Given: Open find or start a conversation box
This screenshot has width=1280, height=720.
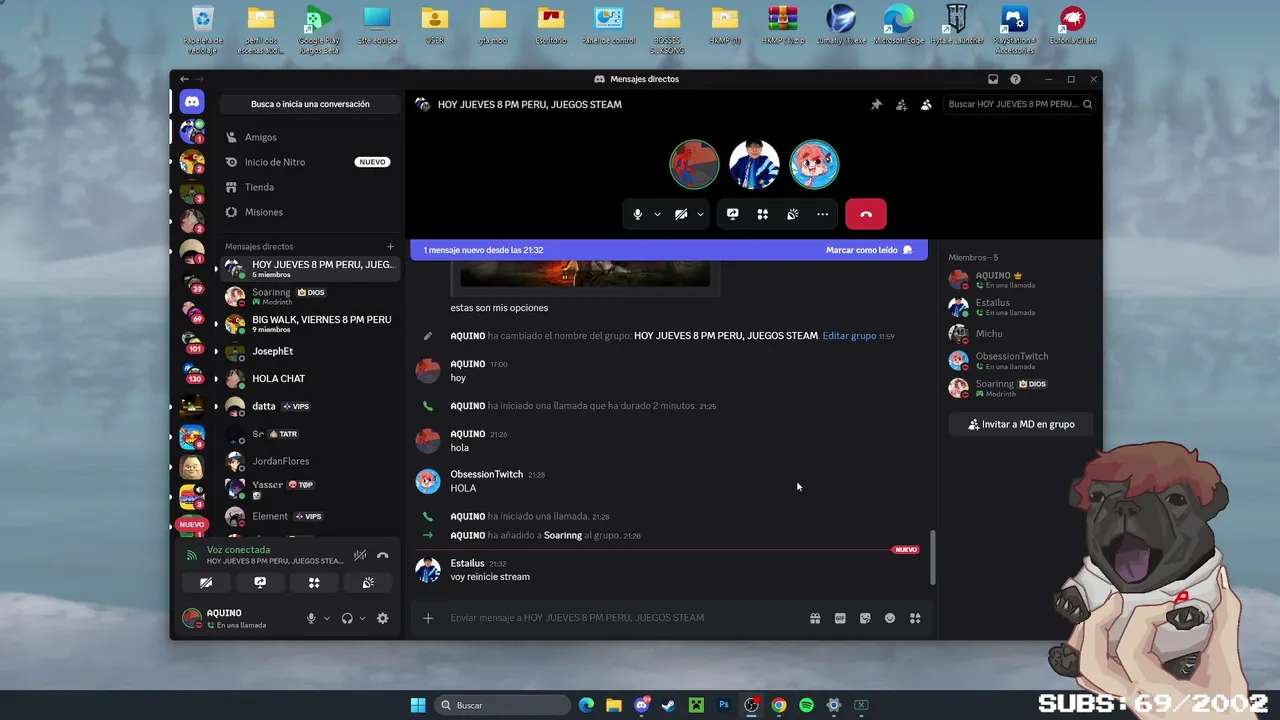Looking at the screenshot, I should 310,104.
